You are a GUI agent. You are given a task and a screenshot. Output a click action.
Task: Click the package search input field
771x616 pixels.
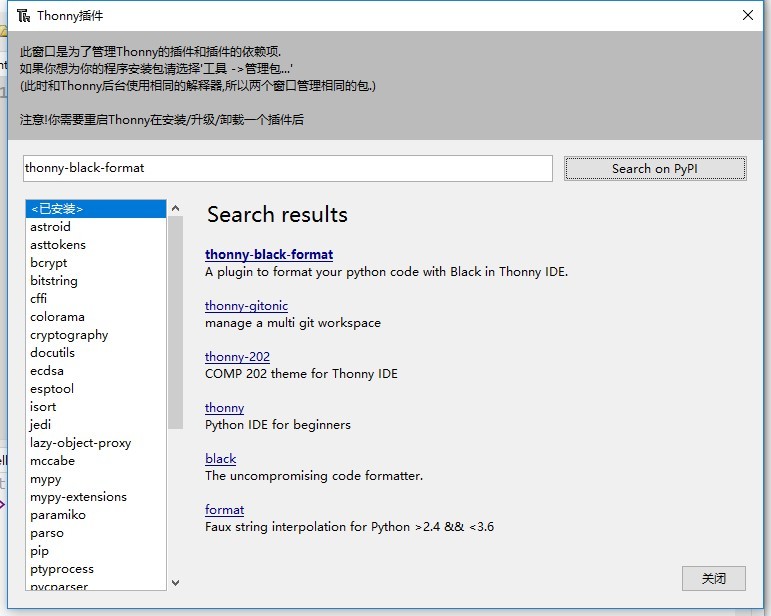pyautogui.click(x=287, y=168)
